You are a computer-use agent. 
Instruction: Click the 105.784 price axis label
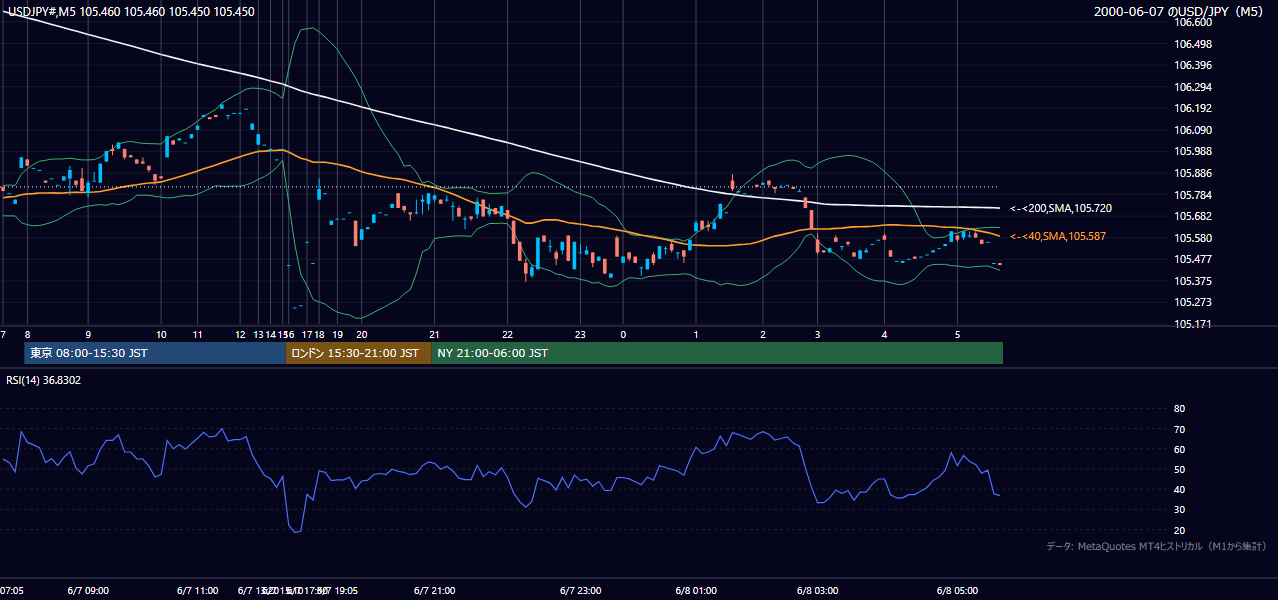(x=1192, y=195)
